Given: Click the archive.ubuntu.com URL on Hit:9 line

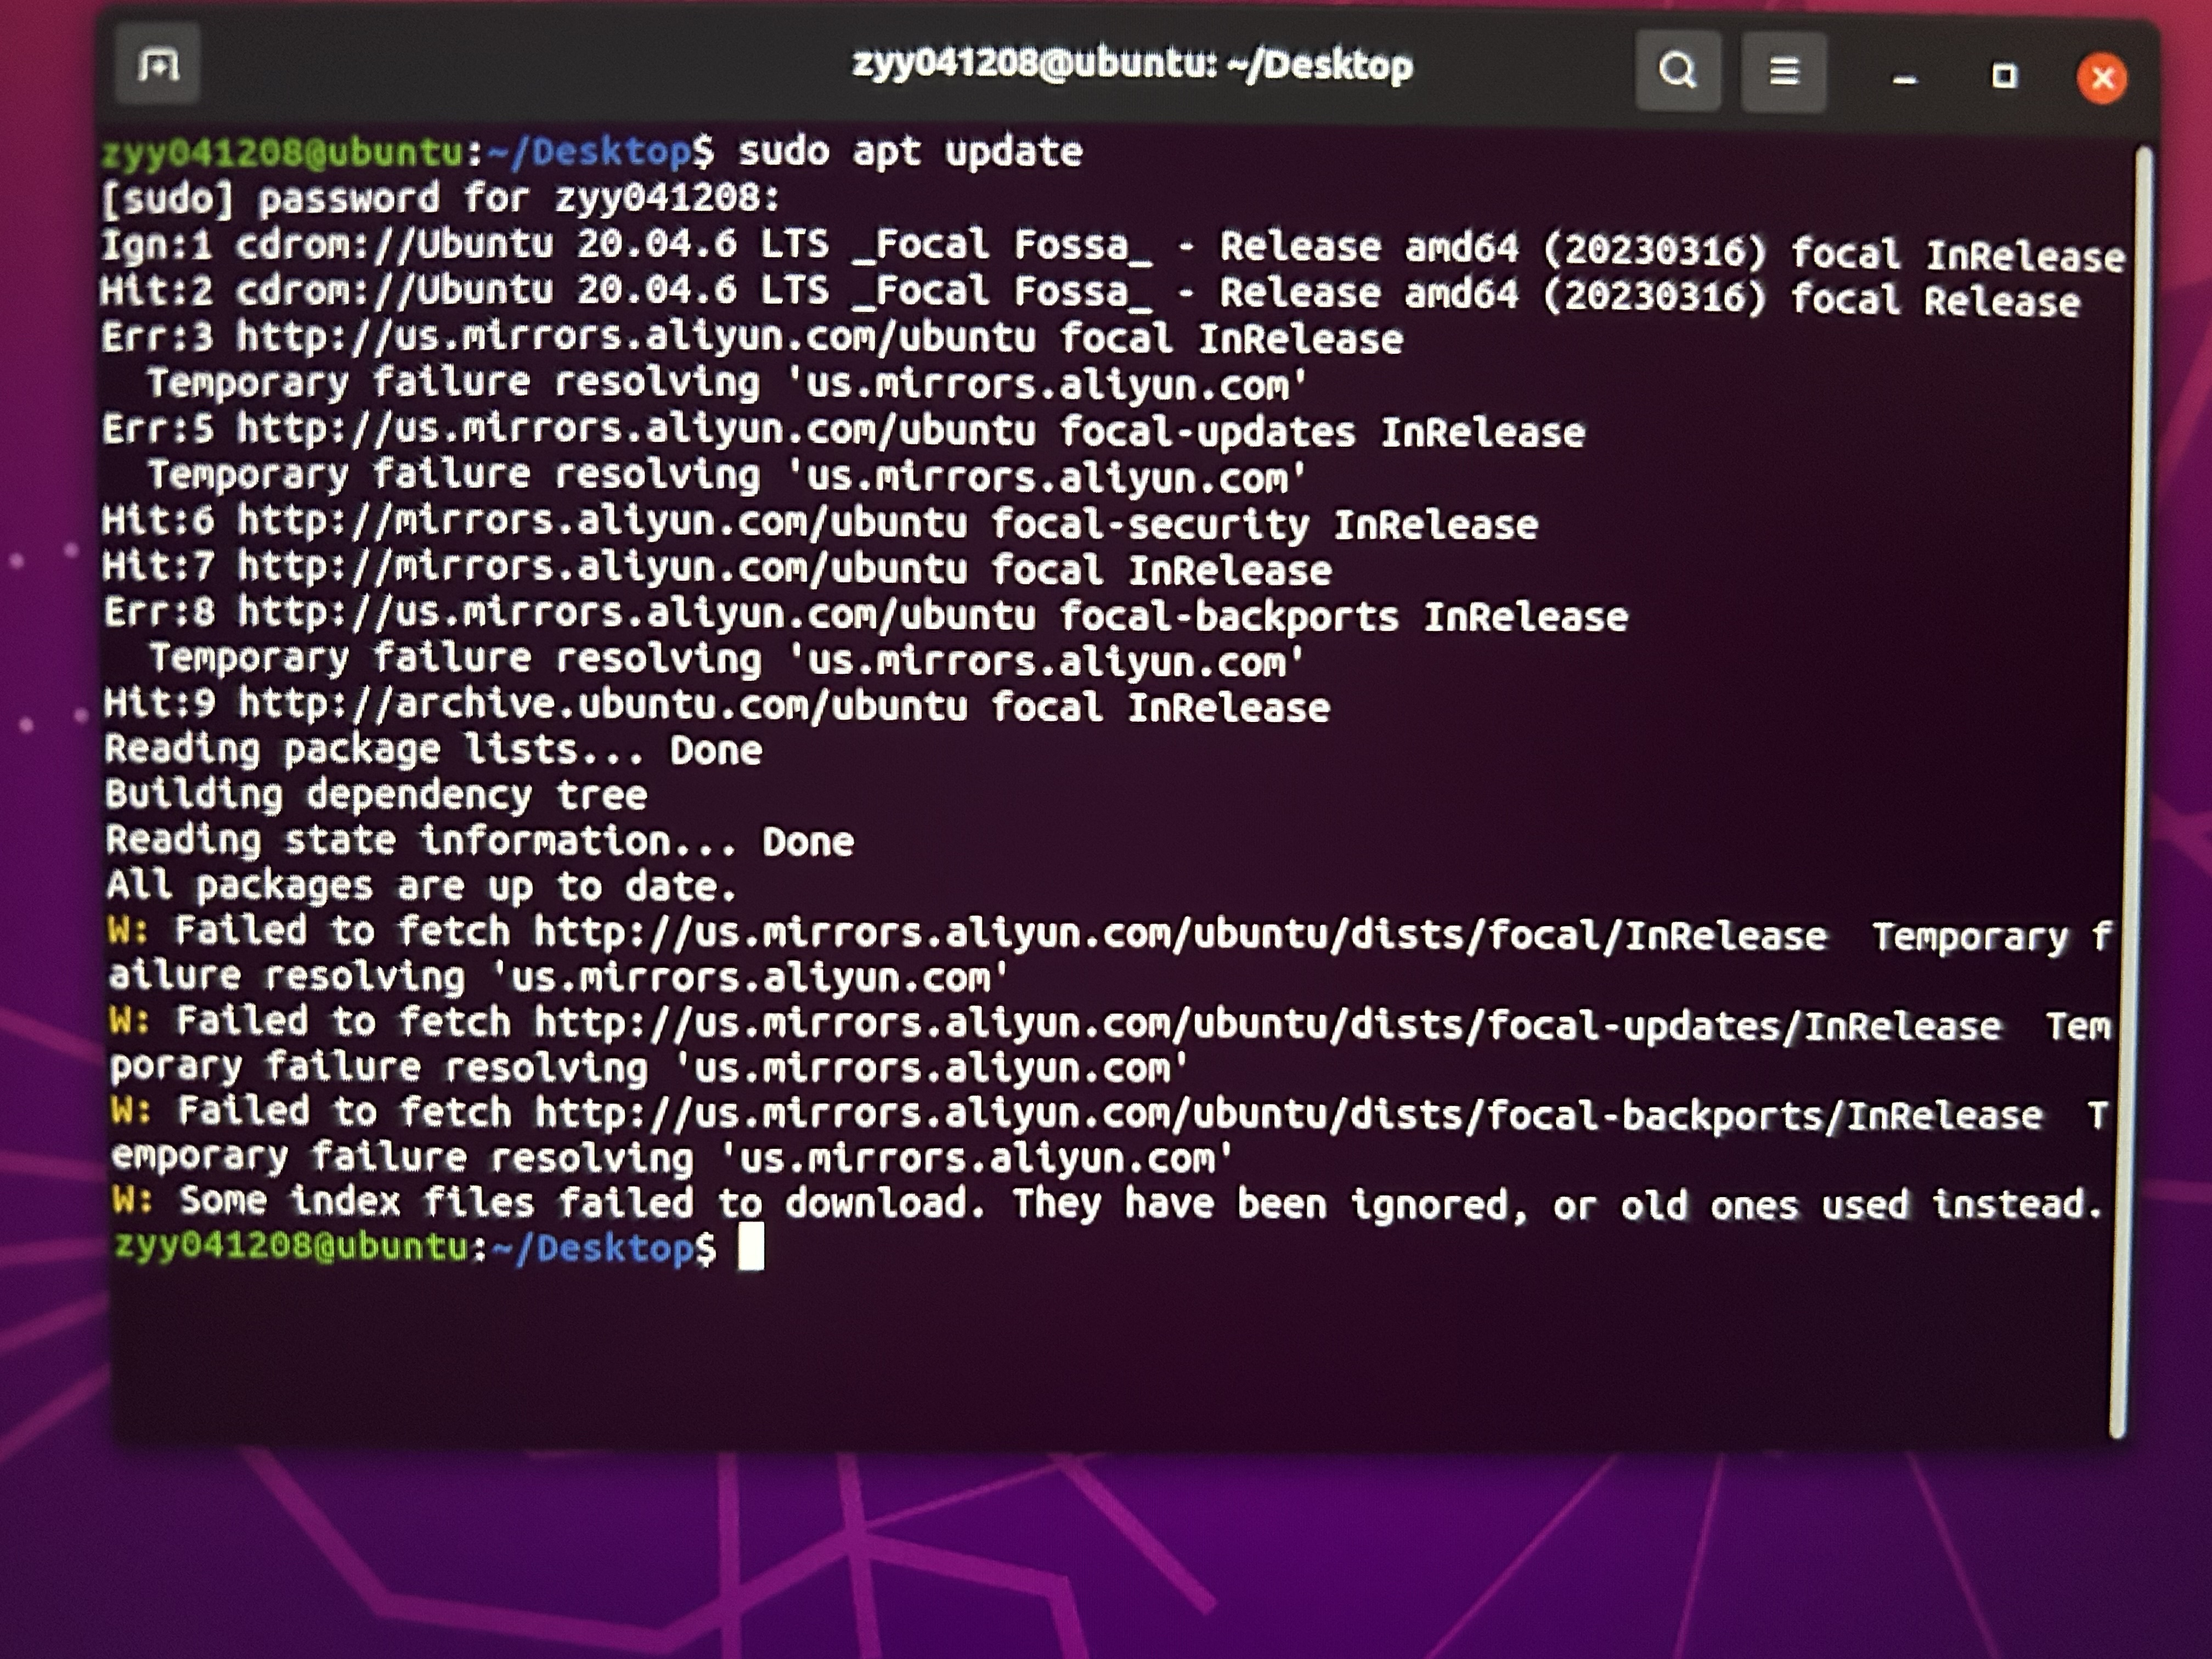Looking at the screenshot, I should pos(602,705).
